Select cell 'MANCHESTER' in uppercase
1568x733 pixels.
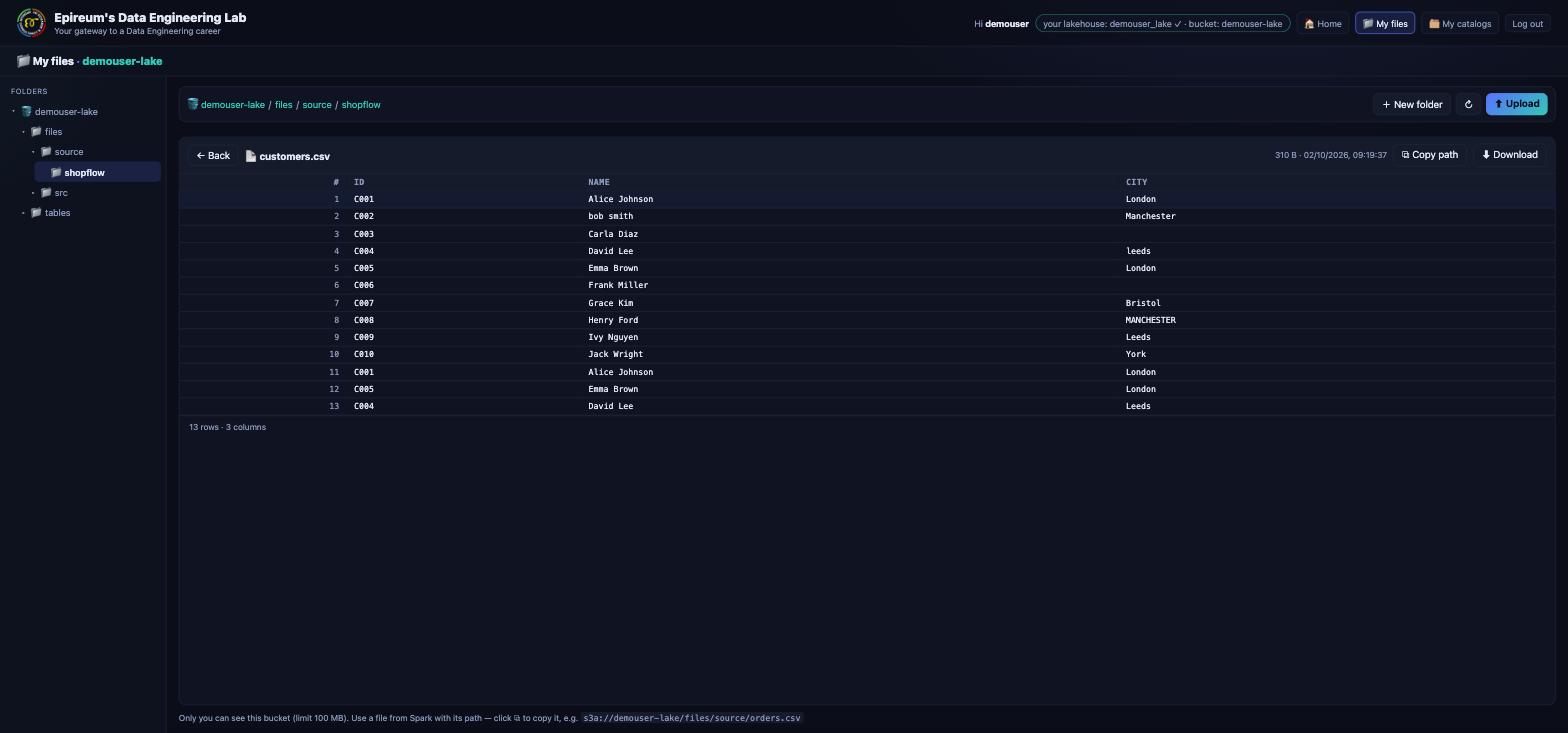click(1150, 320)
